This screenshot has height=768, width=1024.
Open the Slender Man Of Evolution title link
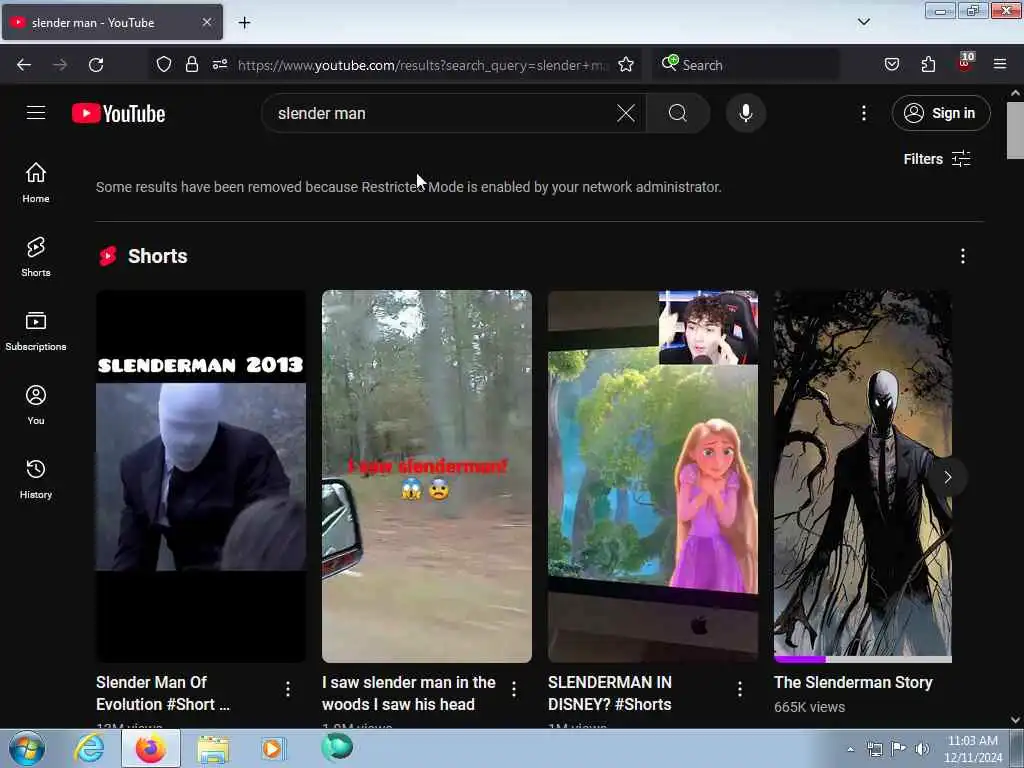(163, 693)
